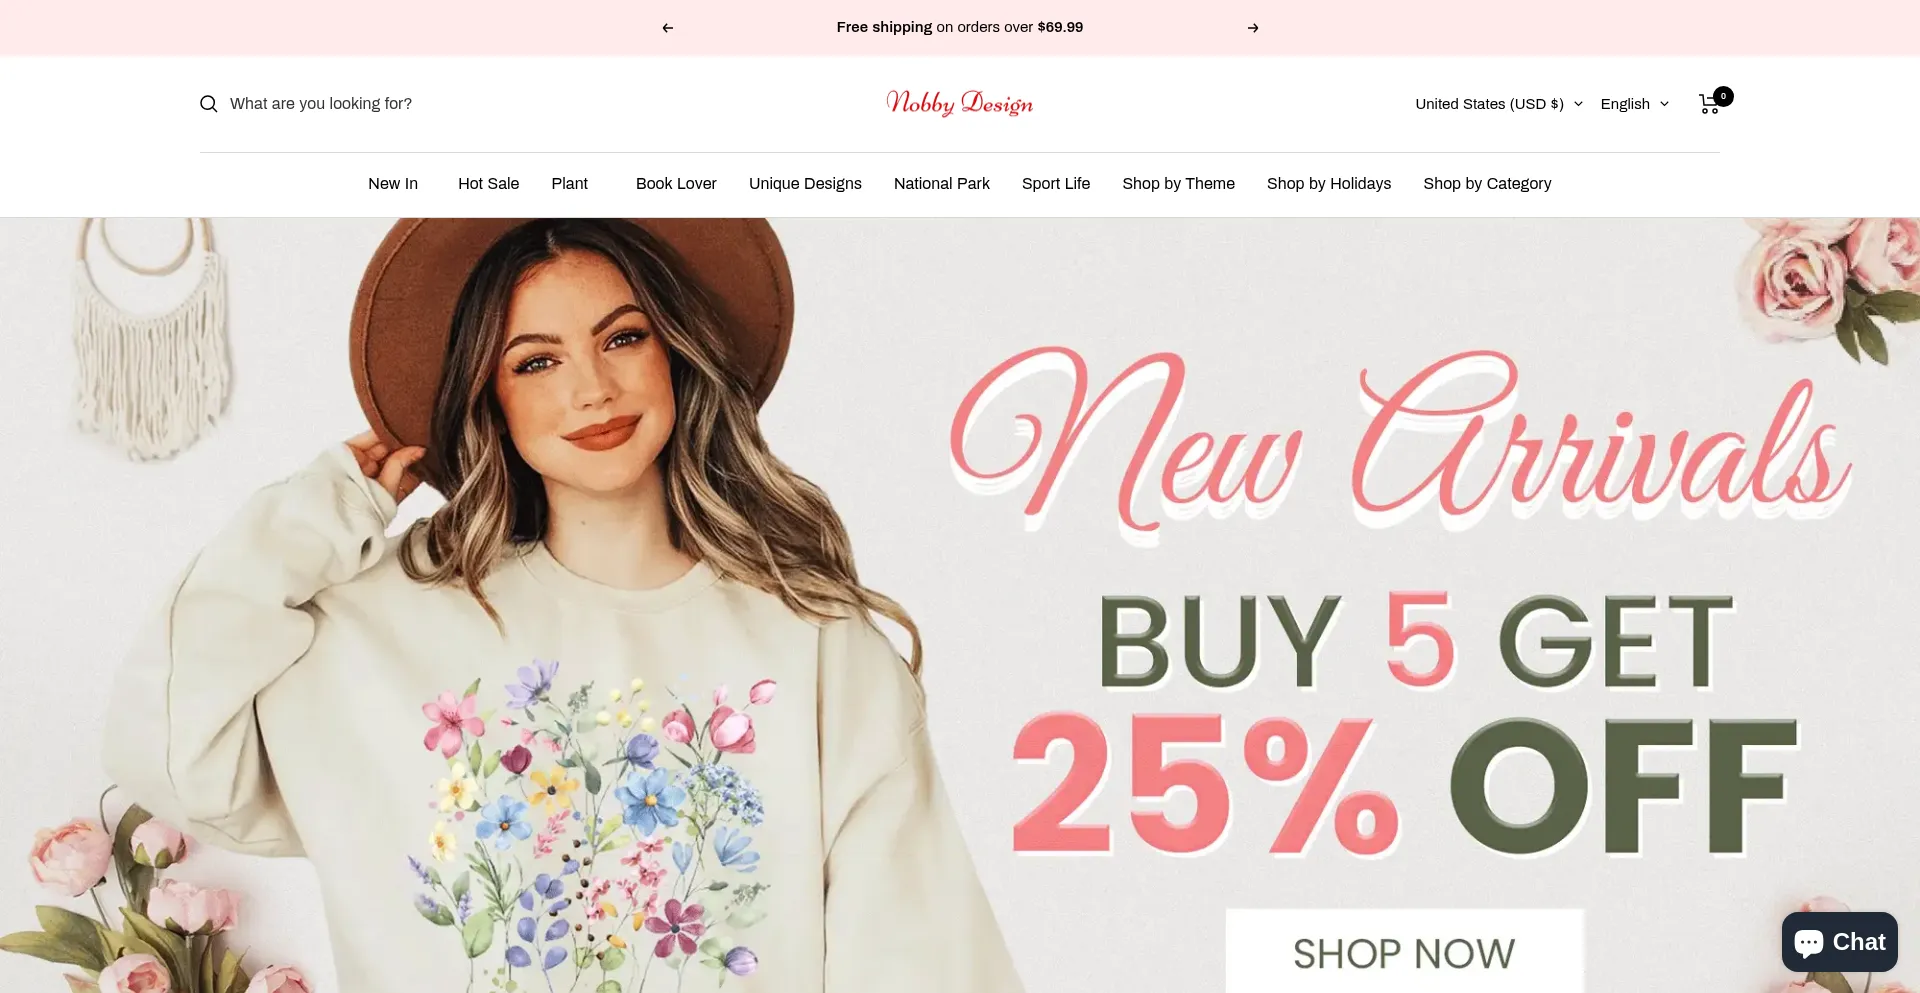1920x993 pixels.
Task: Open the Plant collection
Action: [569, 184]
